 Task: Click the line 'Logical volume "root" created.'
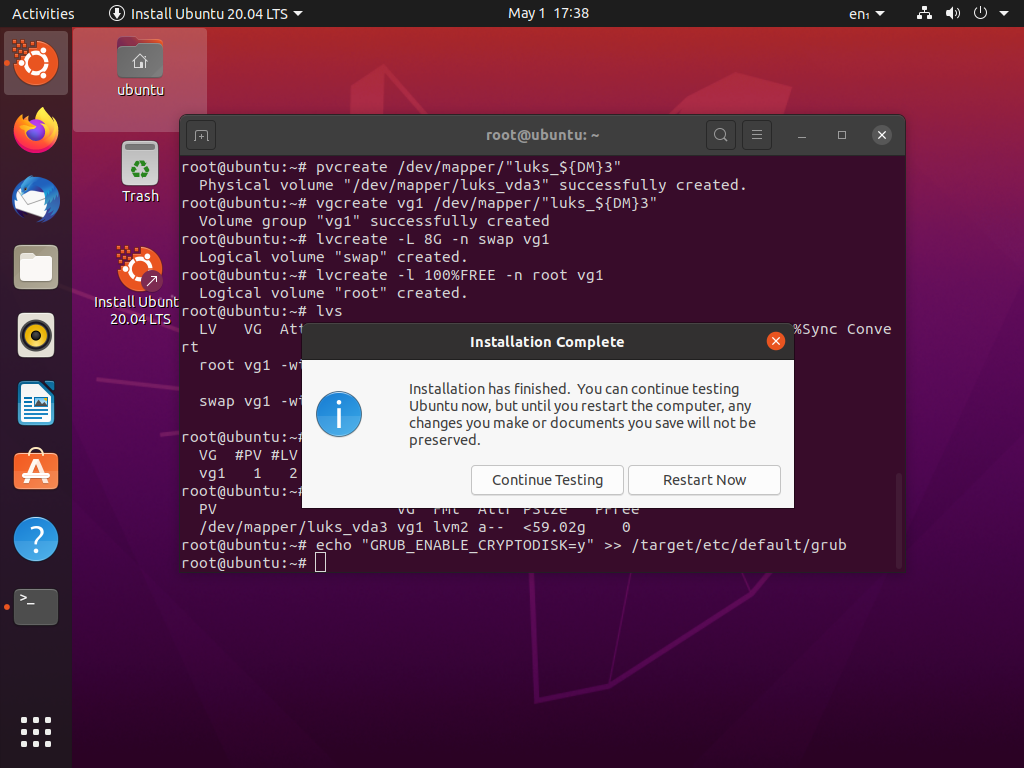coord(333,293)
